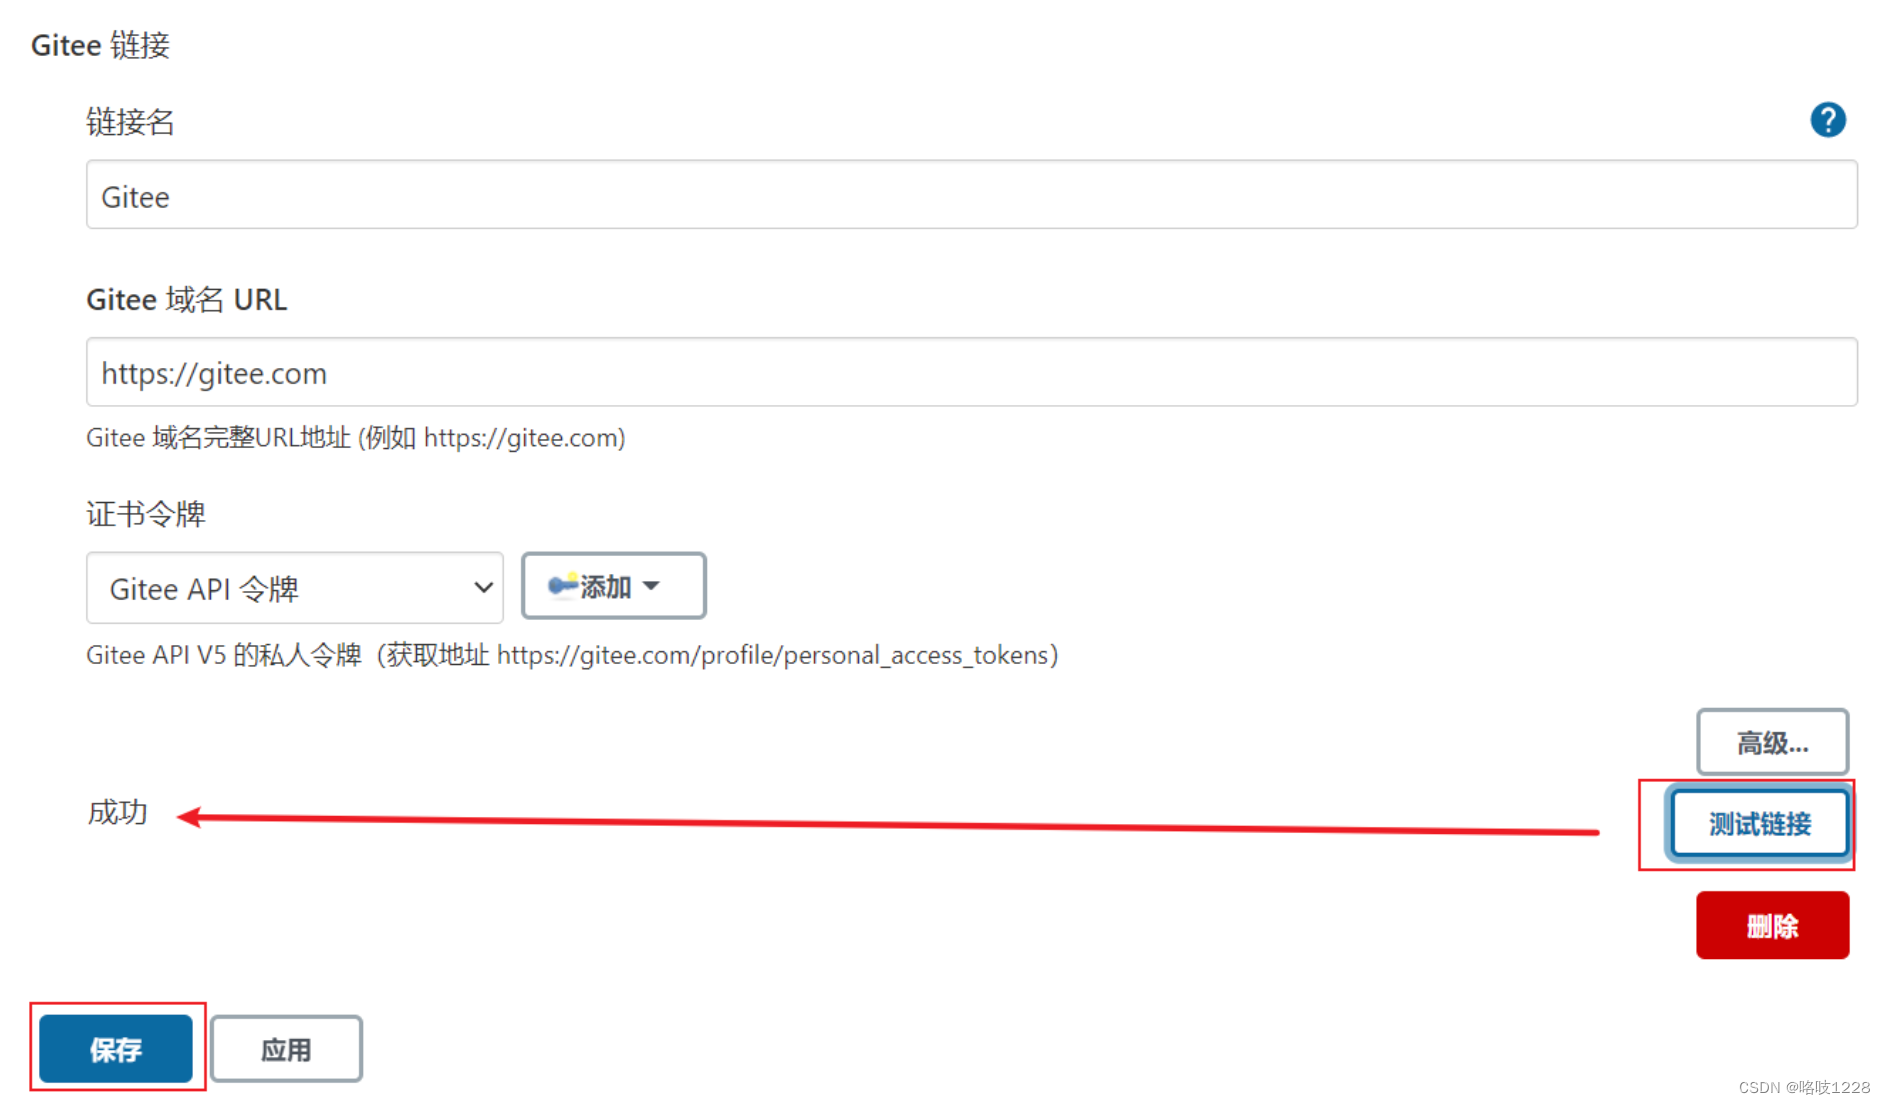The height and width of the screenshot is (1104, 1886).
Task: Focus the 链接名 input containing Gitee
Action: pos(971,195)
